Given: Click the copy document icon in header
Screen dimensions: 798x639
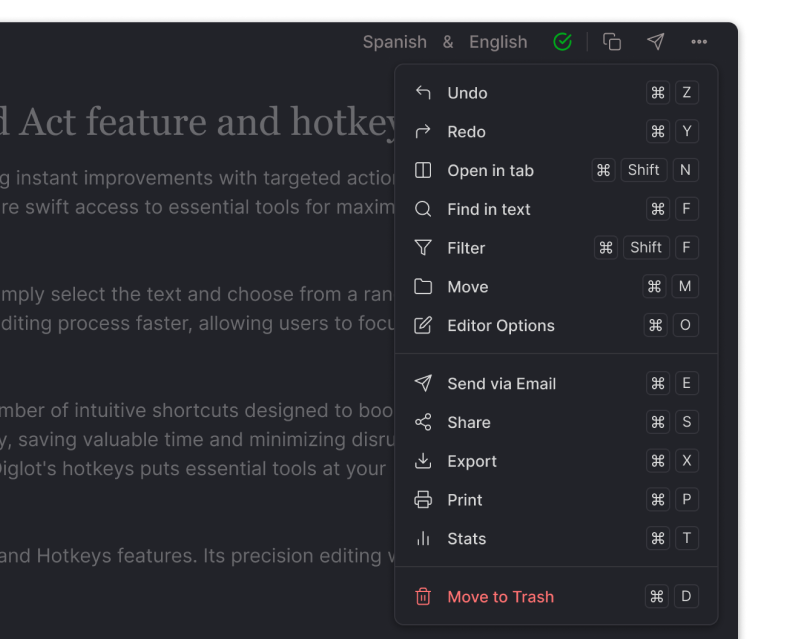Looking at the screenshot, I should point(612,42).
